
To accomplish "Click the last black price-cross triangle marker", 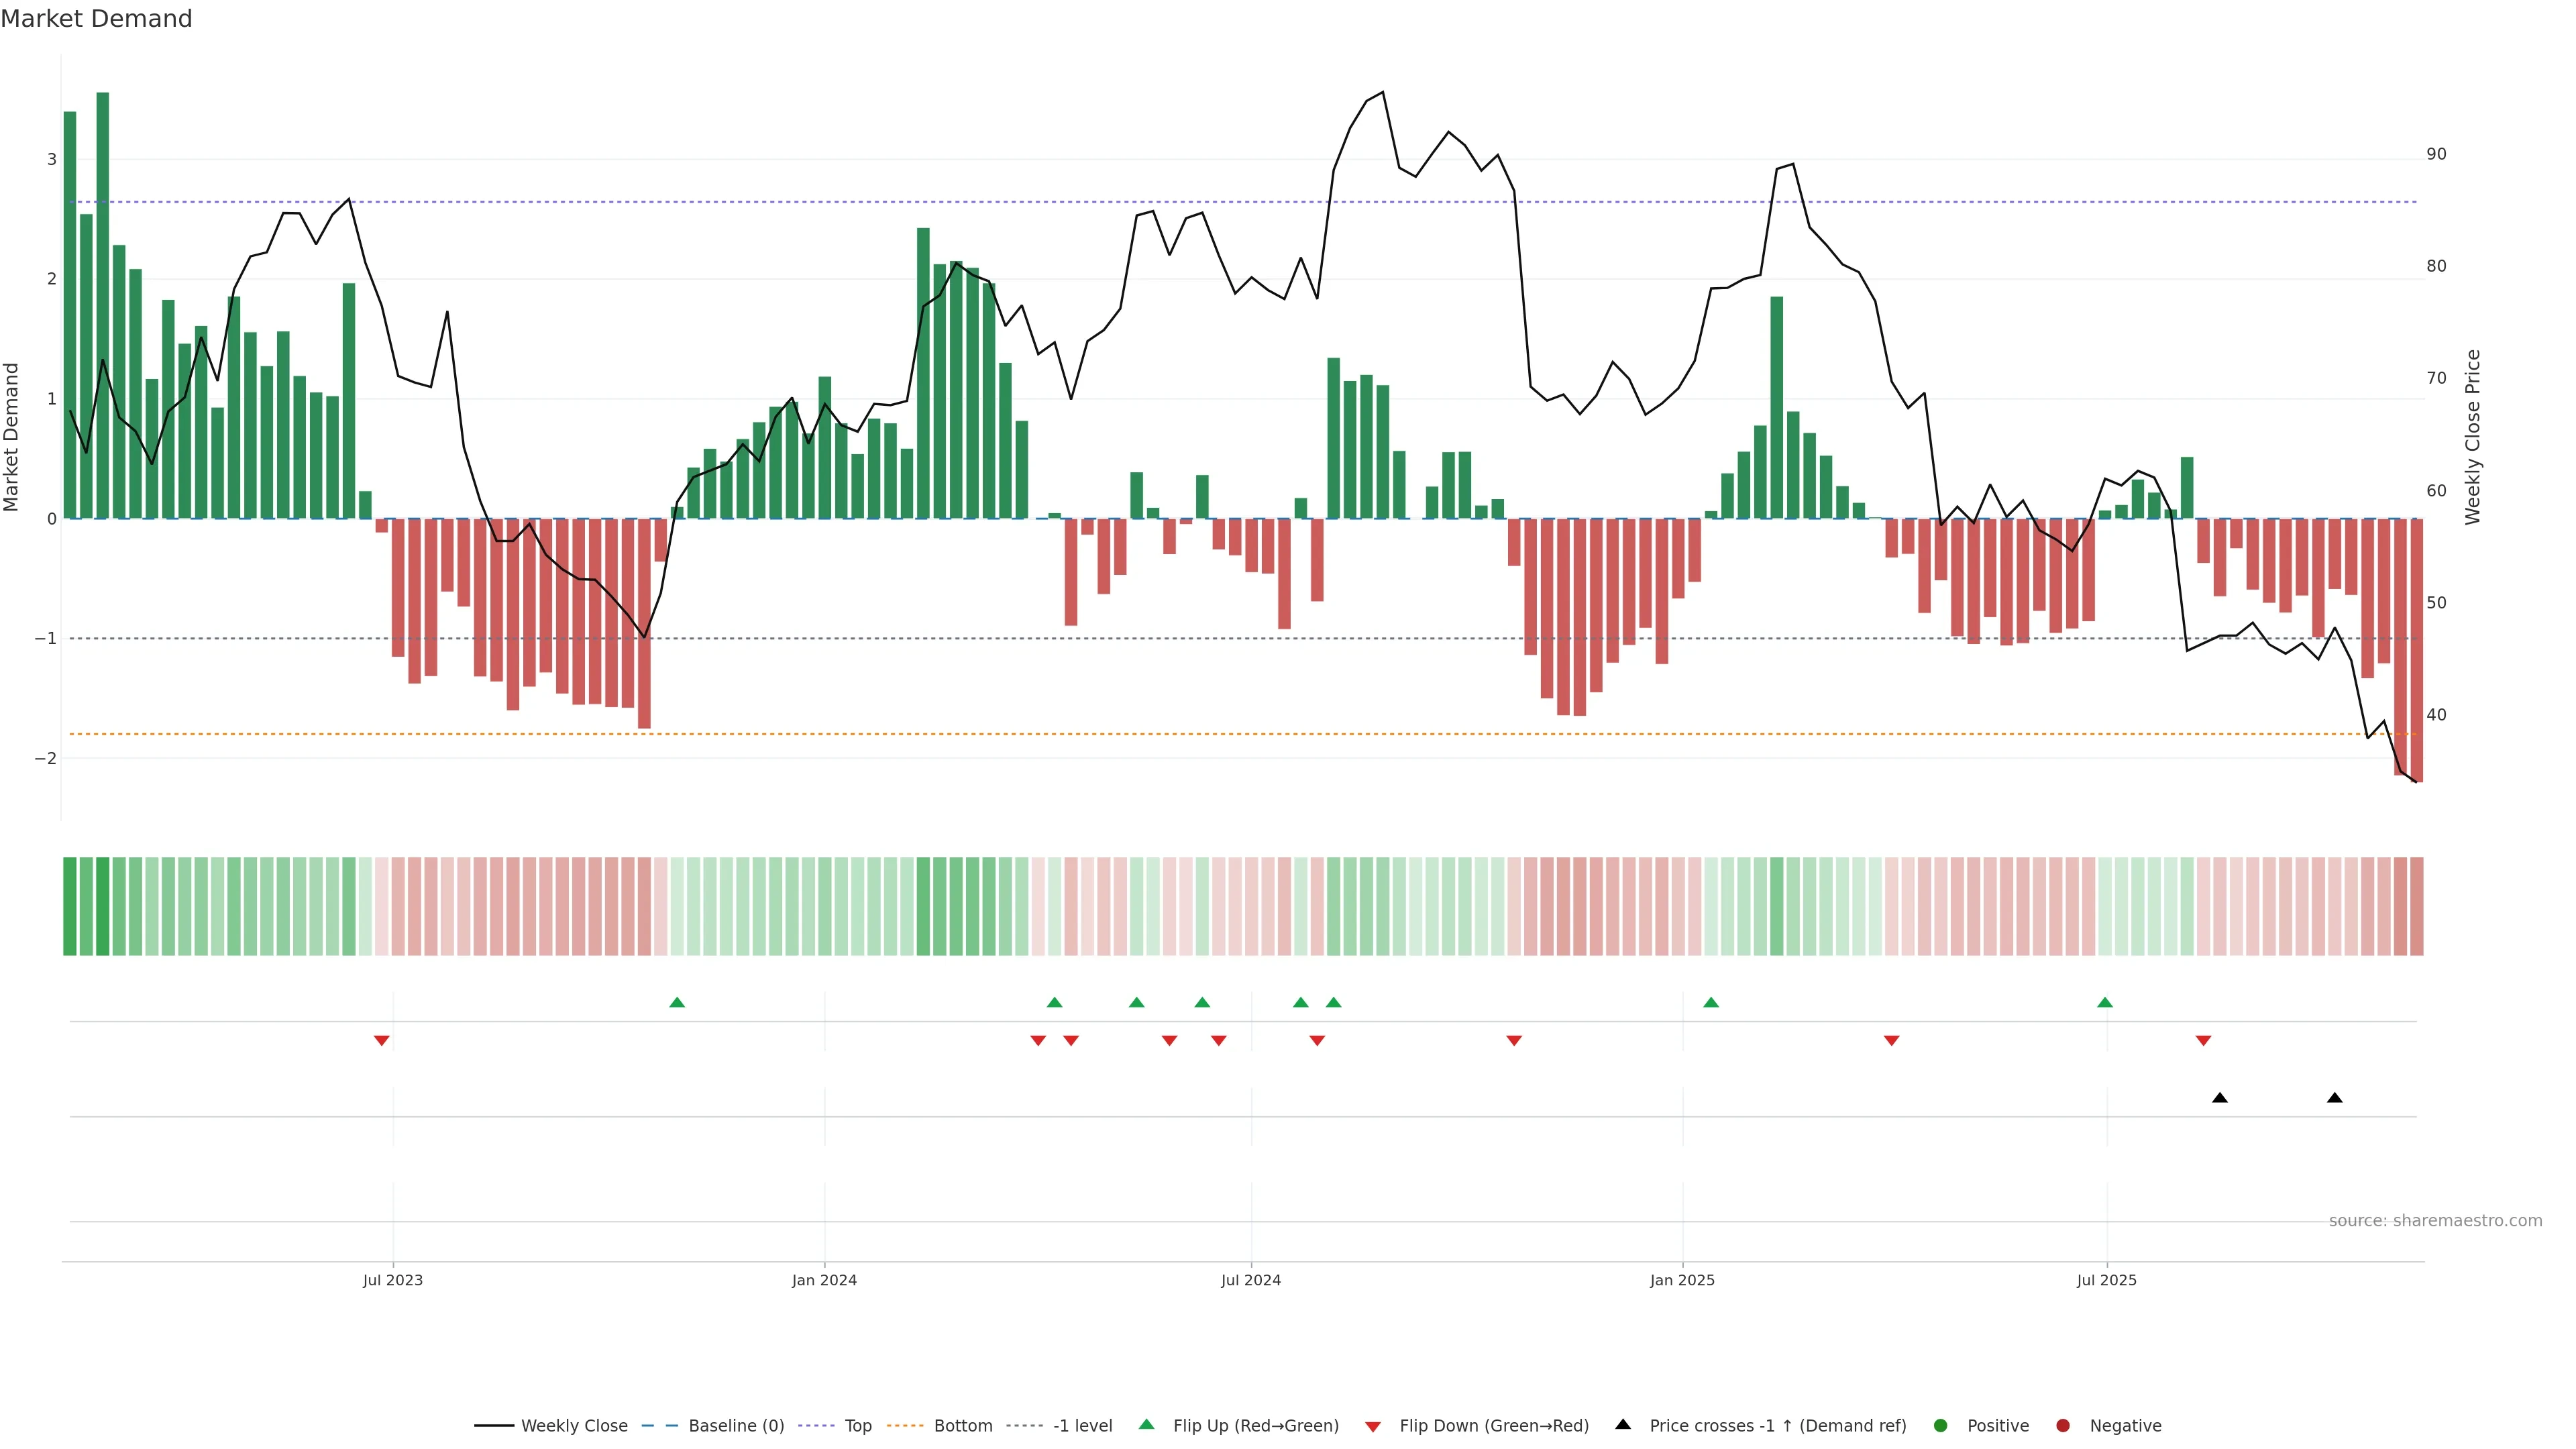I will pyautogui.click(x=2335, y=1098).
